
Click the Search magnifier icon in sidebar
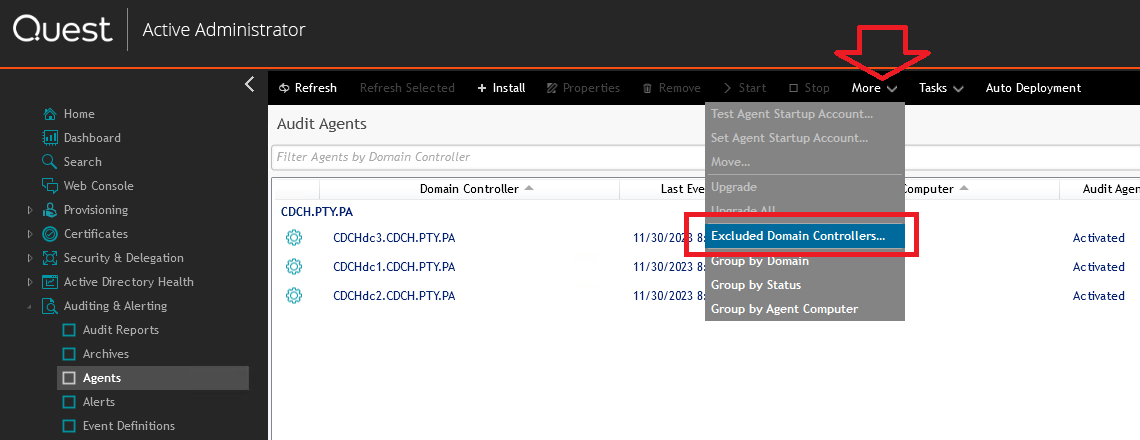coord(50,162)
